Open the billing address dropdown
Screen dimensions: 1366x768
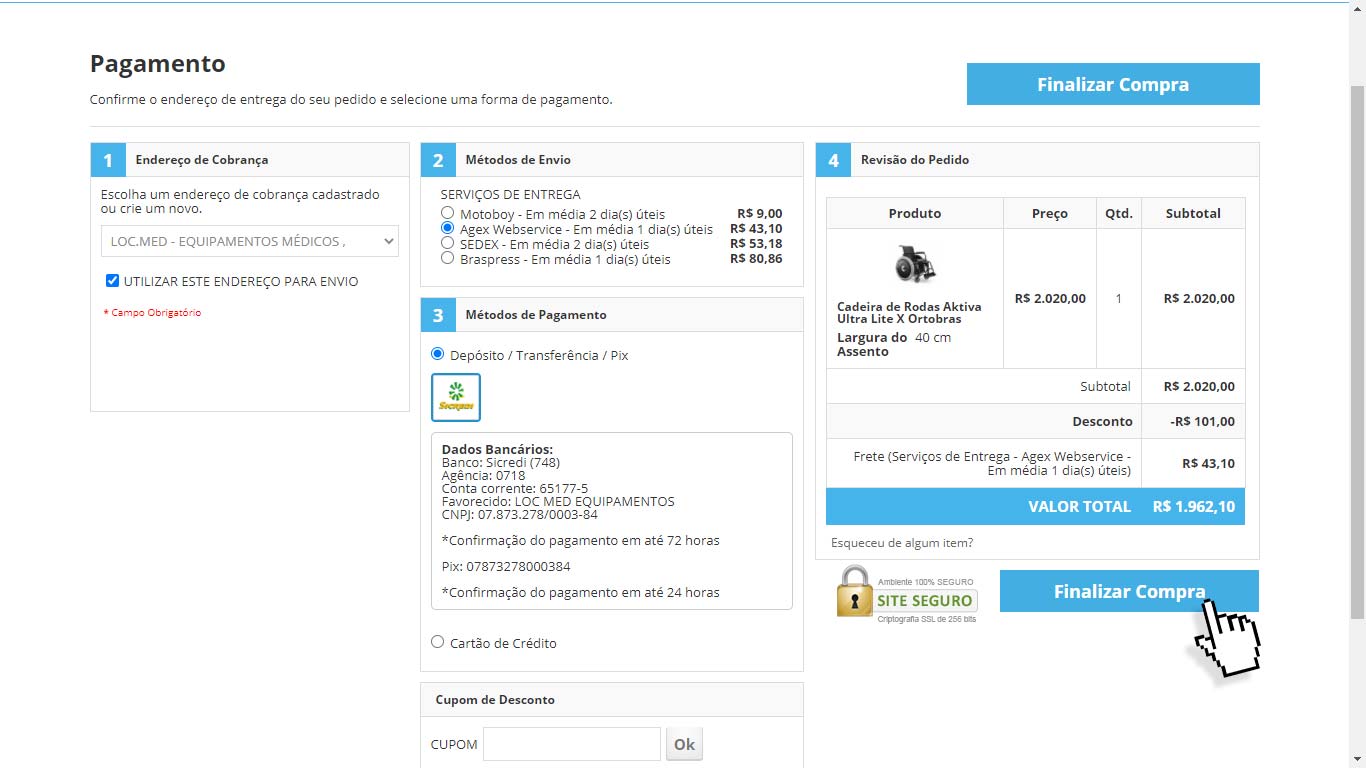point(250,241)
